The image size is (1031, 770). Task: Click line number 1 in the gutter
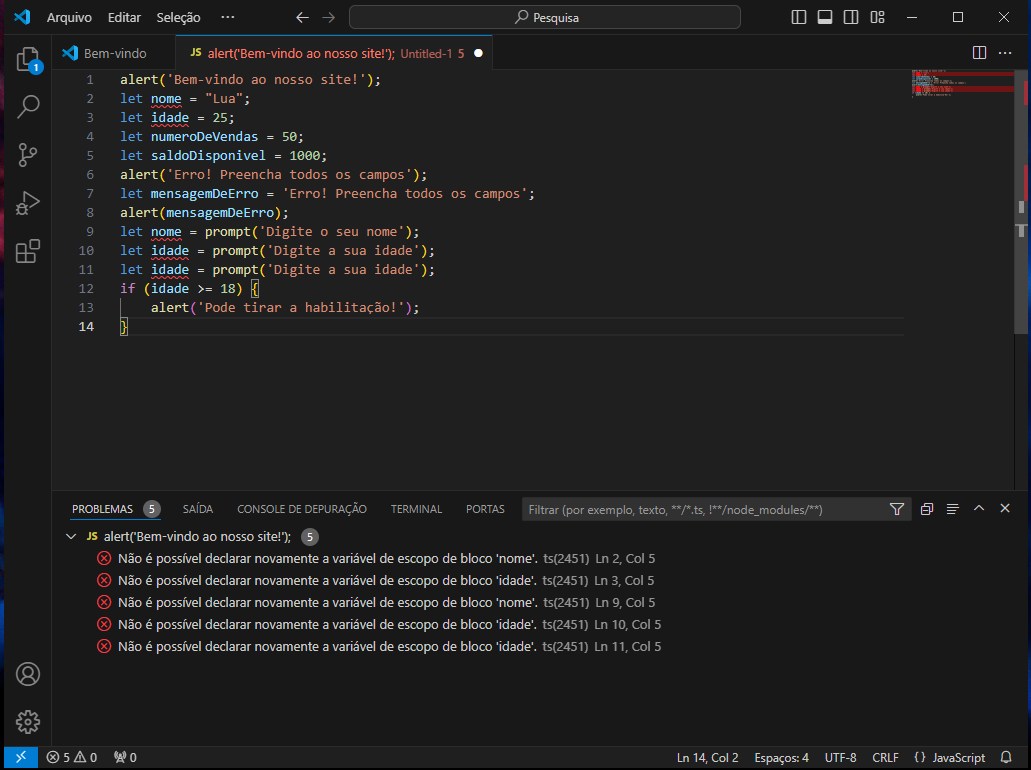click(x=90, y=80)
